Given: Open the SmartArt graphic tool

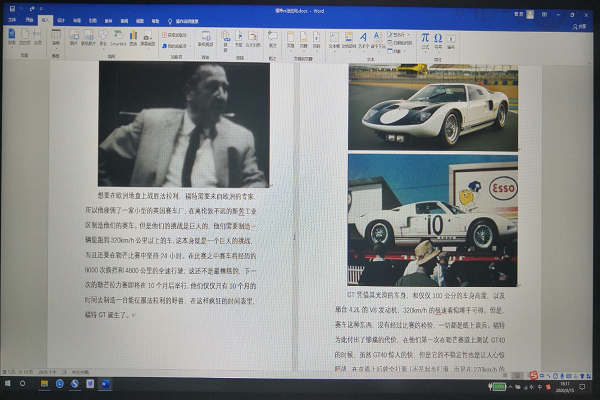Looking at the screenshot, I should click(x=117, y=37).
